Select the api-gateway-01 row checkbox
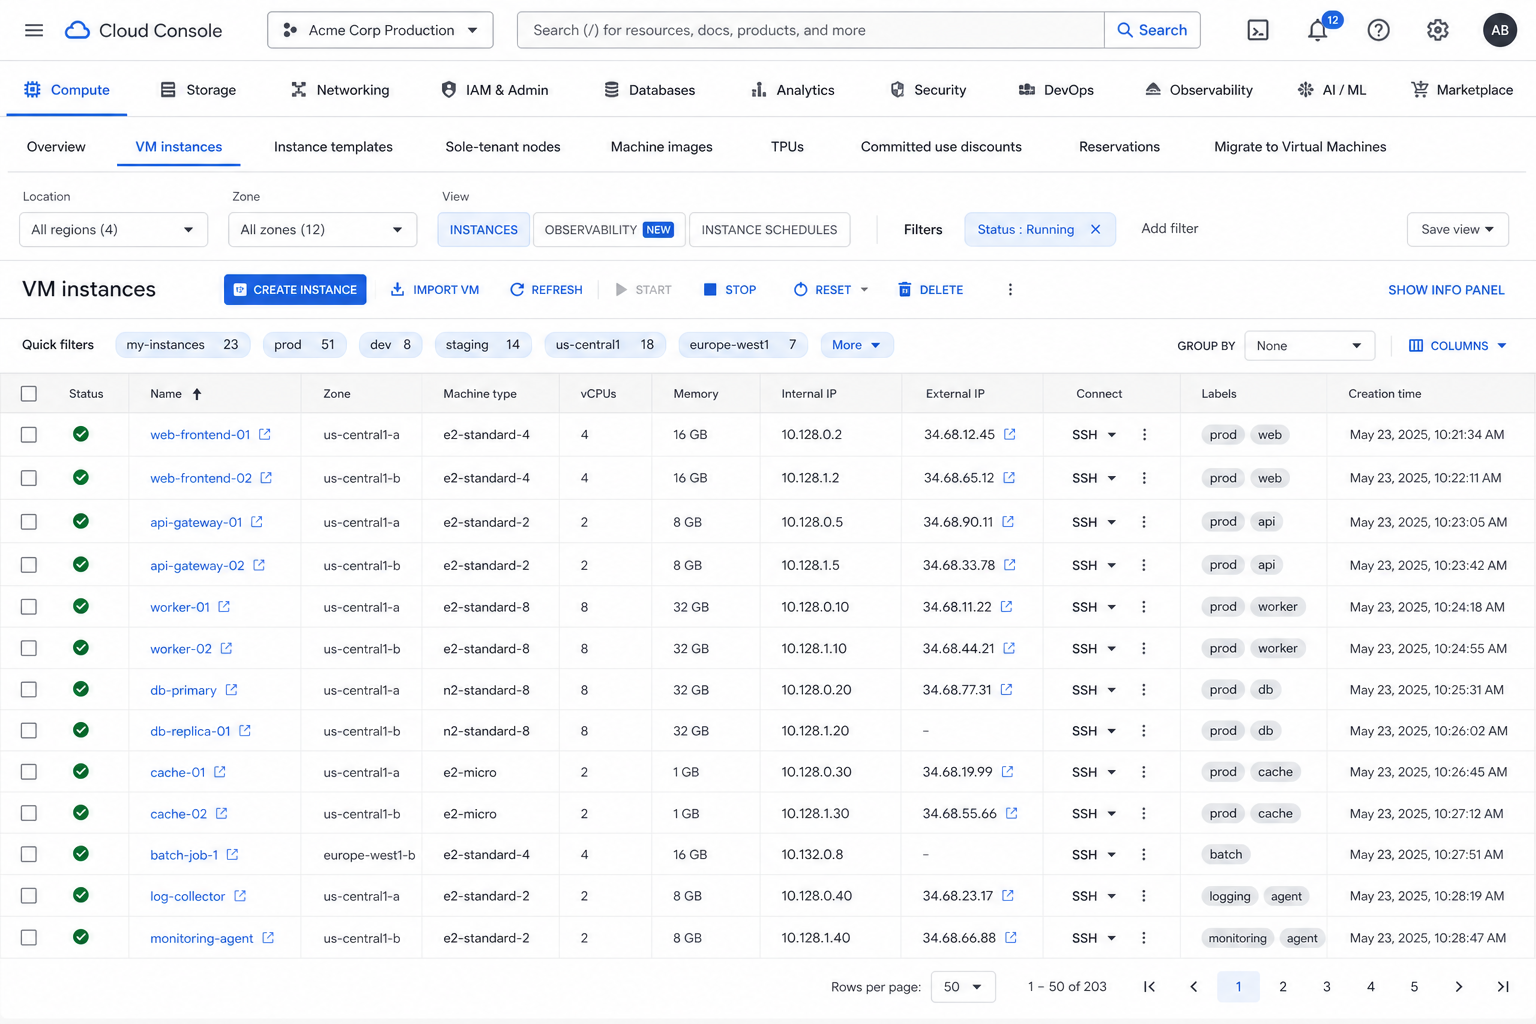Viewport: 1536px width, 1024px height. click(29, 522)
